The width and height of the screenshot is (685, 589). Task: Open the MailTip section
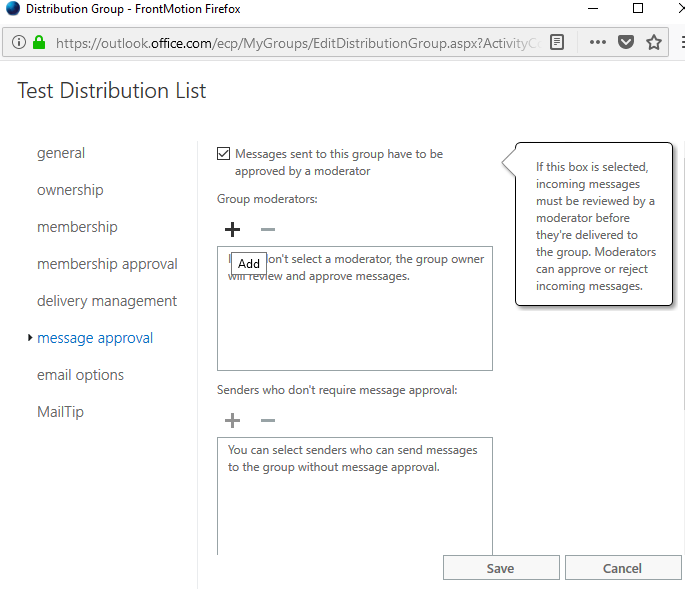pos(61,412)
